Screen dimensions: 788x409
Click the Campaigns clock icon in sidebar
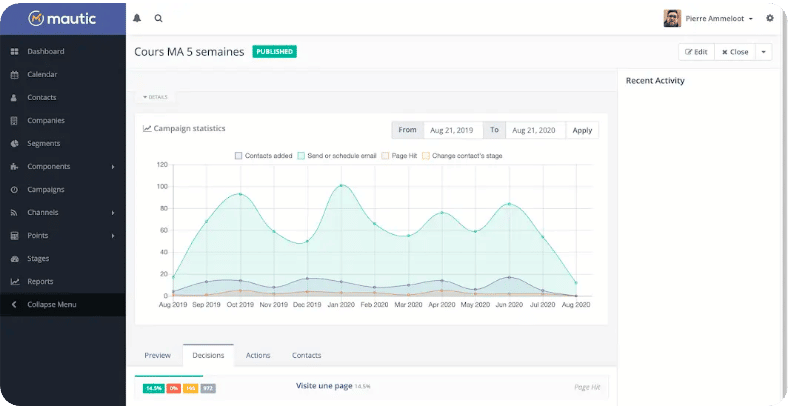(14, 189)
